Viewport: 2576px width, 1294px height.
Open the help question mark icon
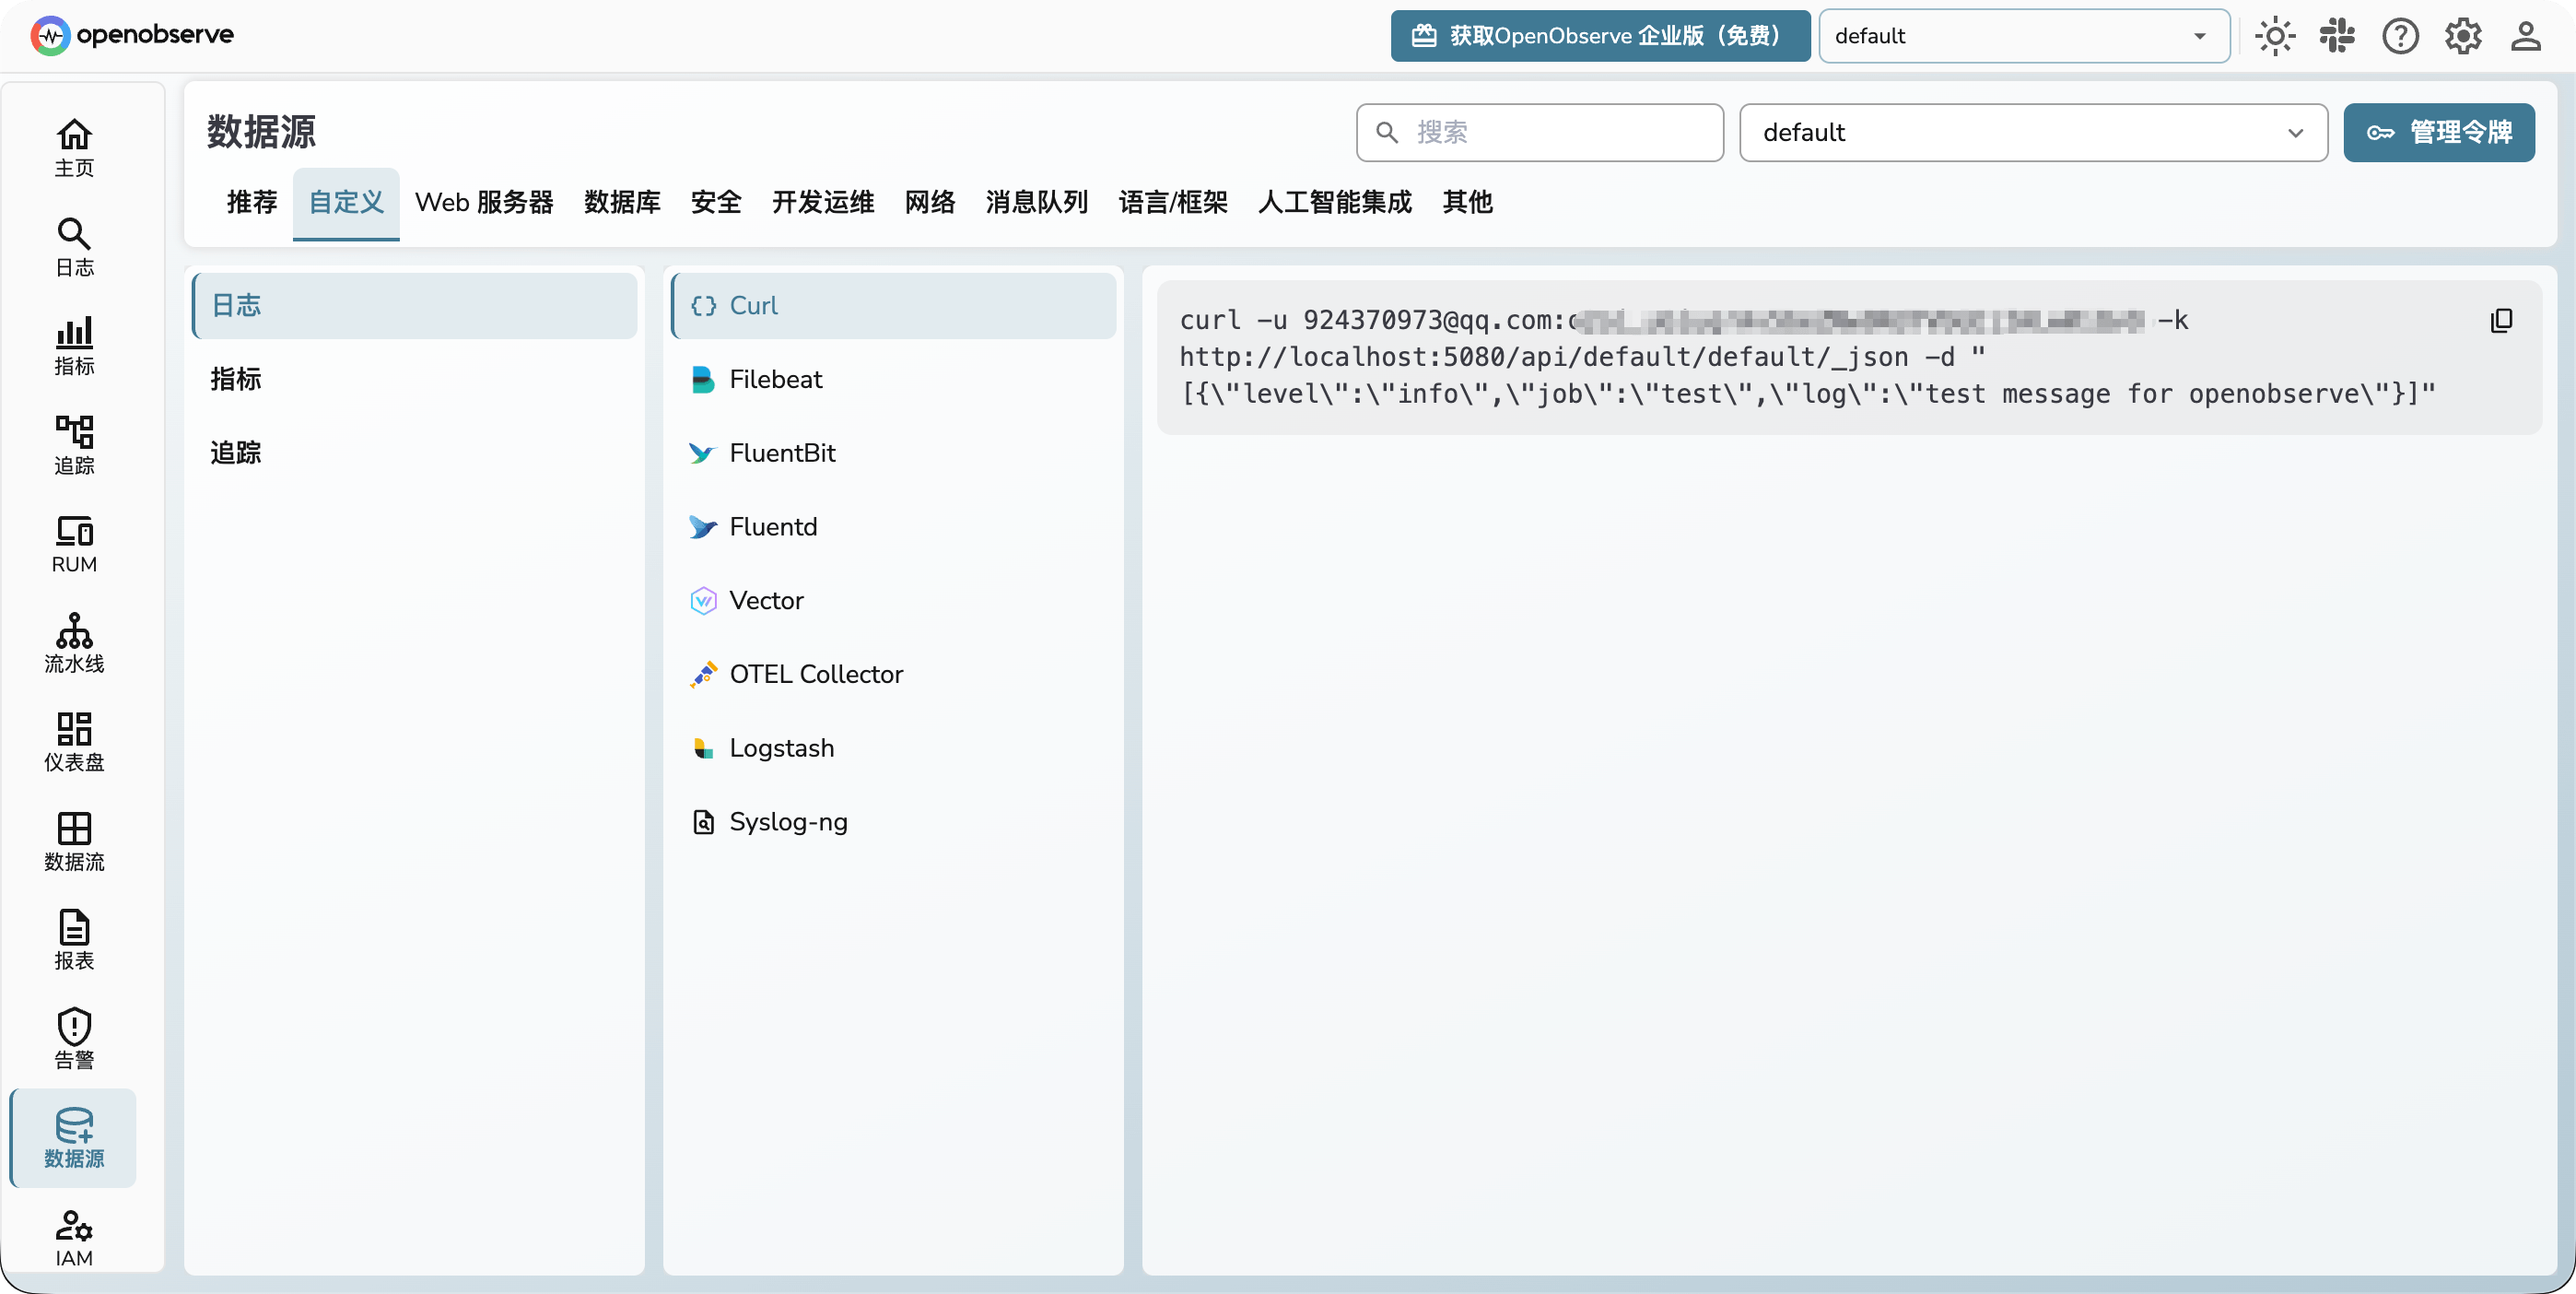(2400, 36)
